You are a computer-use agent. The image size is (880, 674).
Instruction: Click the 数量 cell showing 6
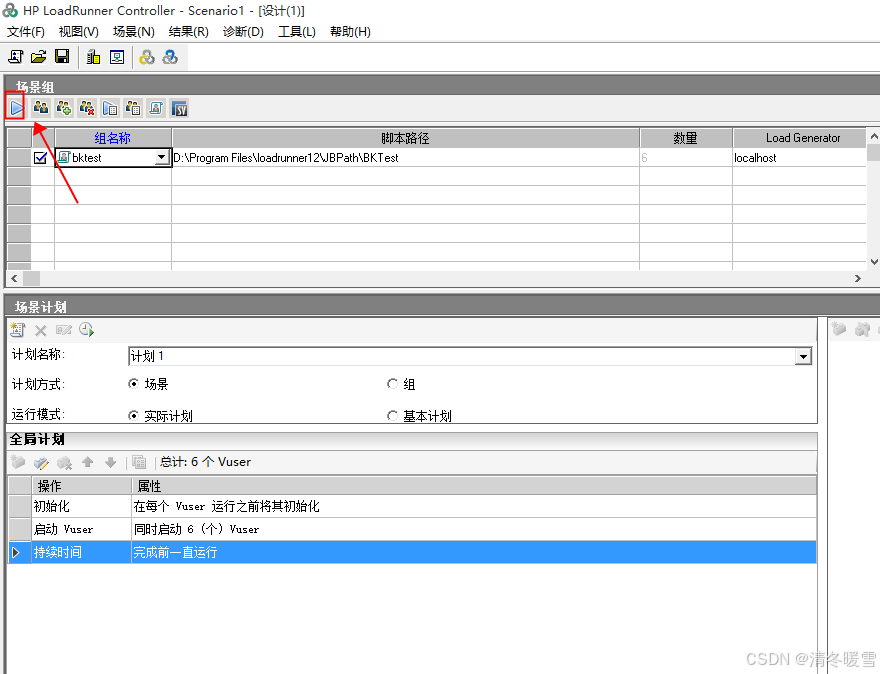[686, 158]
